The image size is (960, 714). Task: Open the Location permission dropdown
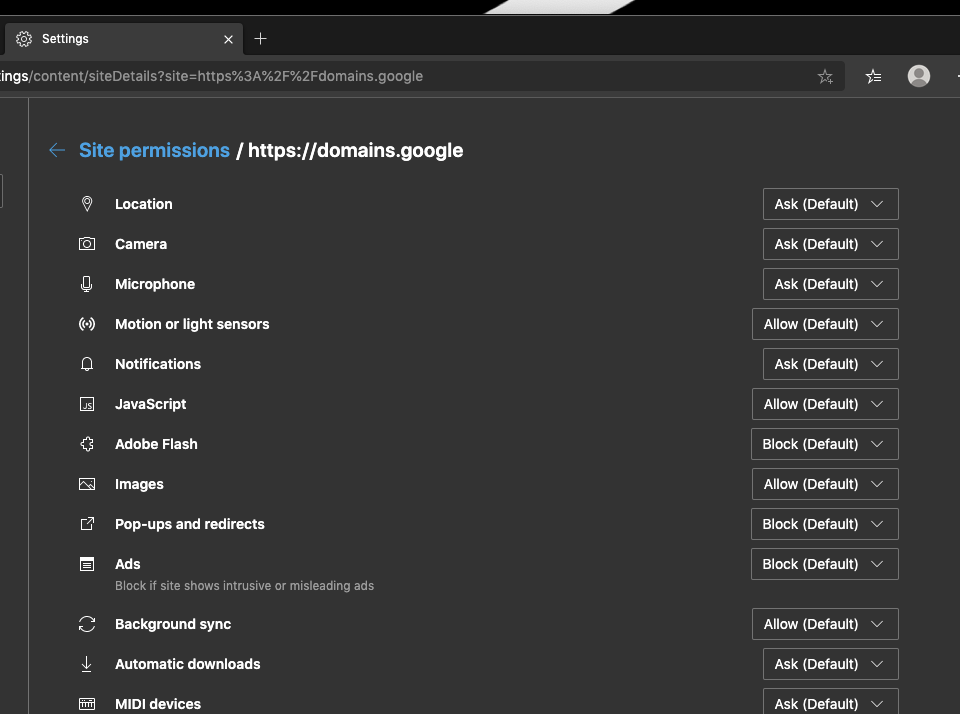(830, 204)
